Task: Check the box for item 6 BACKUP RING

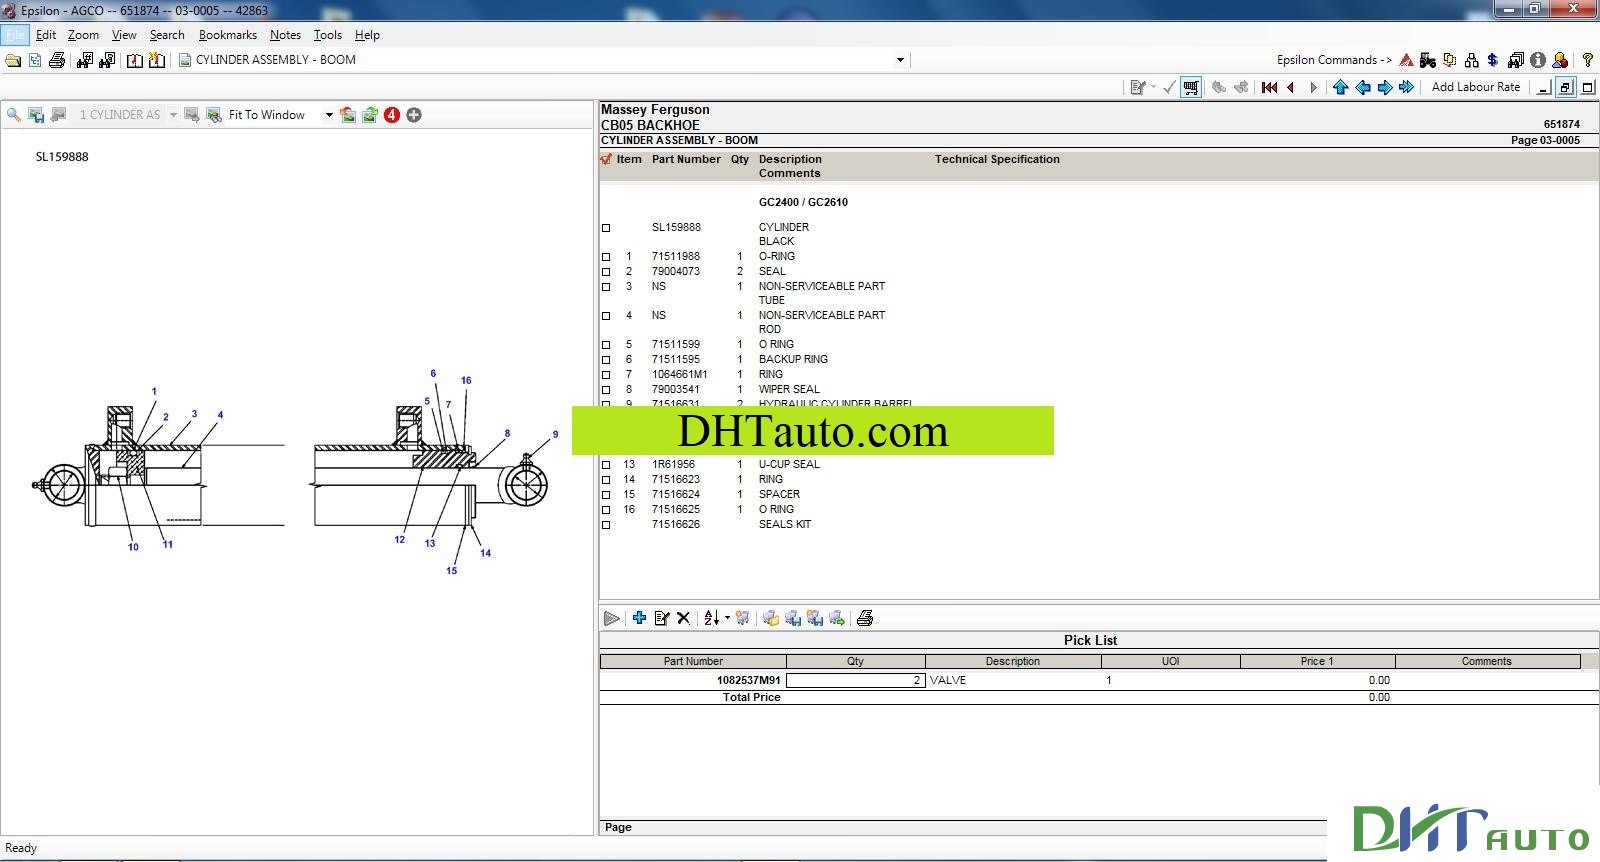Action: pos(606,360)
